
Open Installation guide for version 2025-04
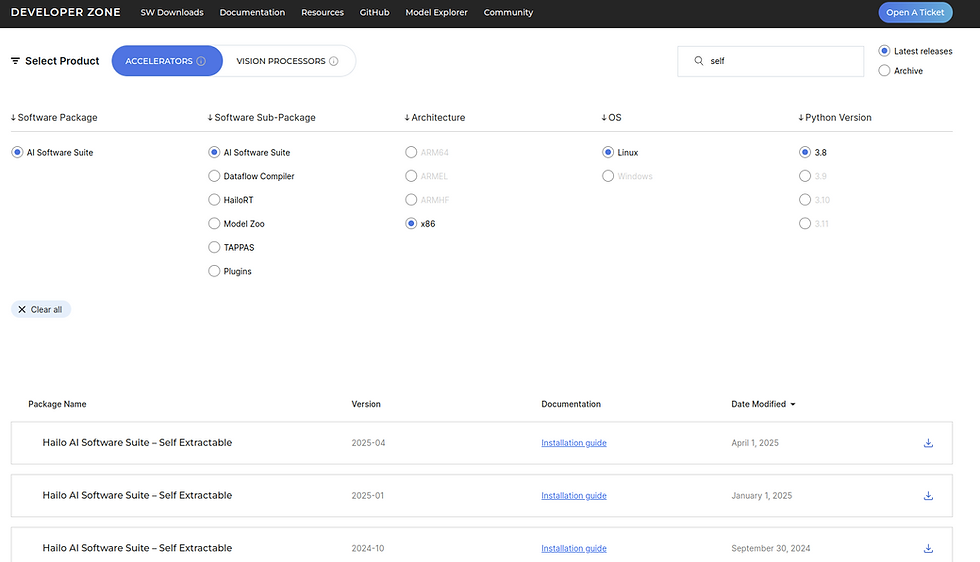[x=574, y=443]
